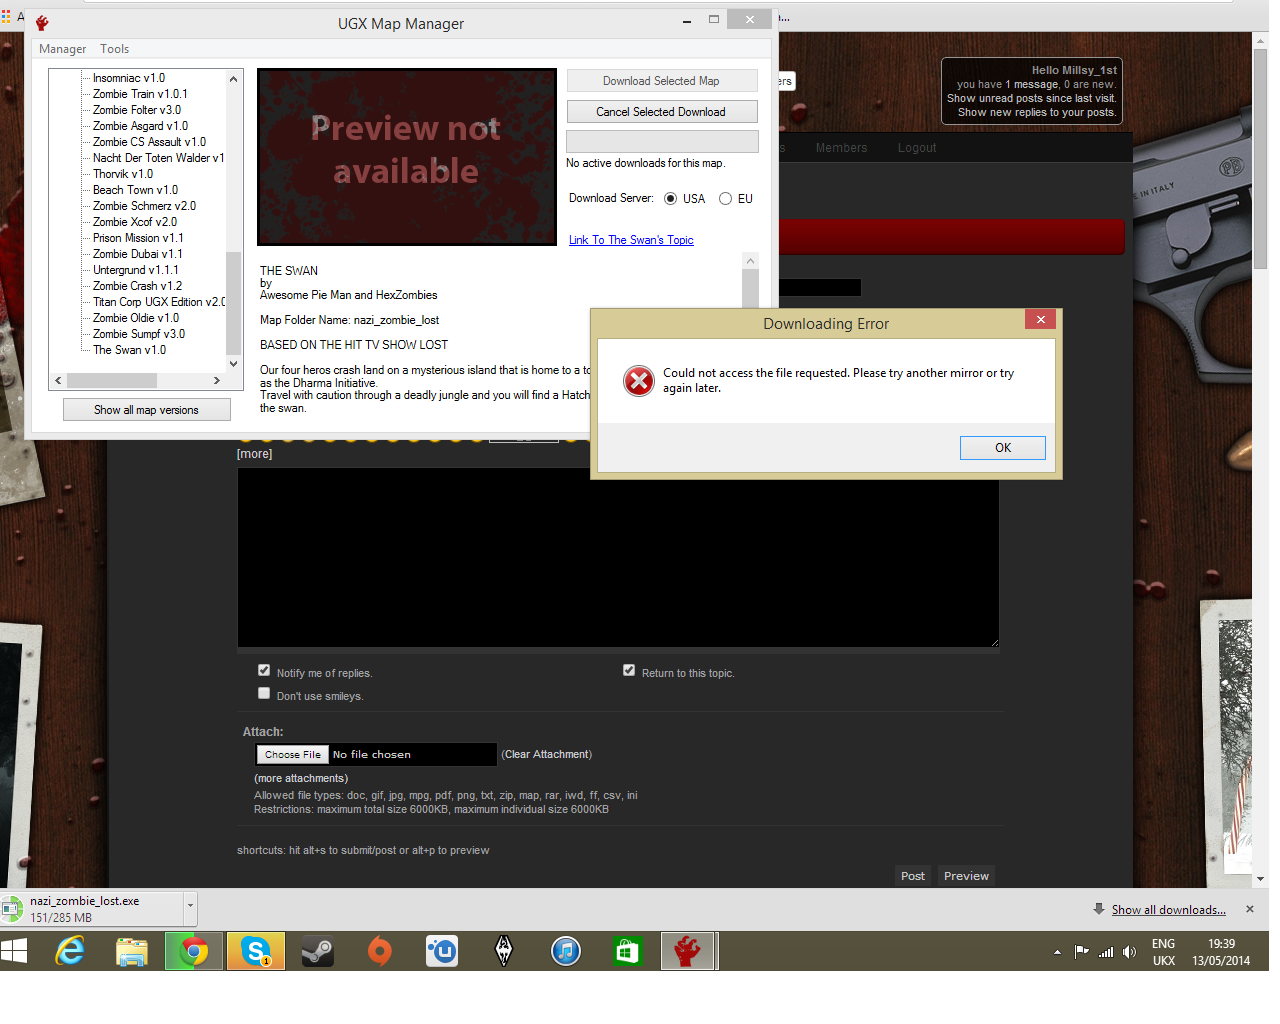This screenshot has width=1280, height=1024.
Task: Click map list scroll-up arrow
Action: pos(234,79)
